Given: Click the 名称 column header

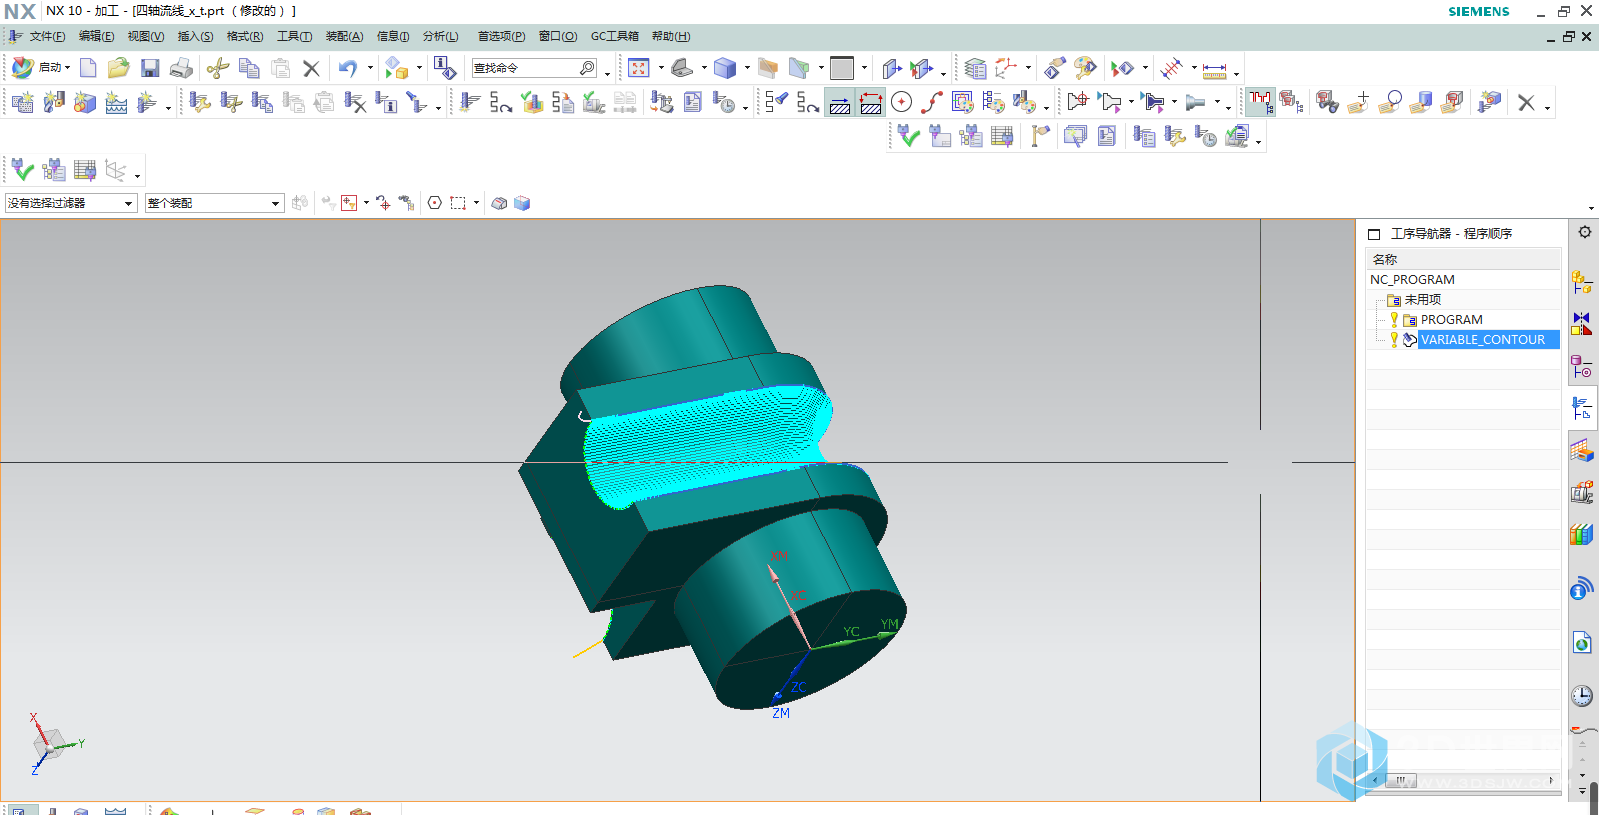Looking at the screenshot, I should [x=1463, y=259].
